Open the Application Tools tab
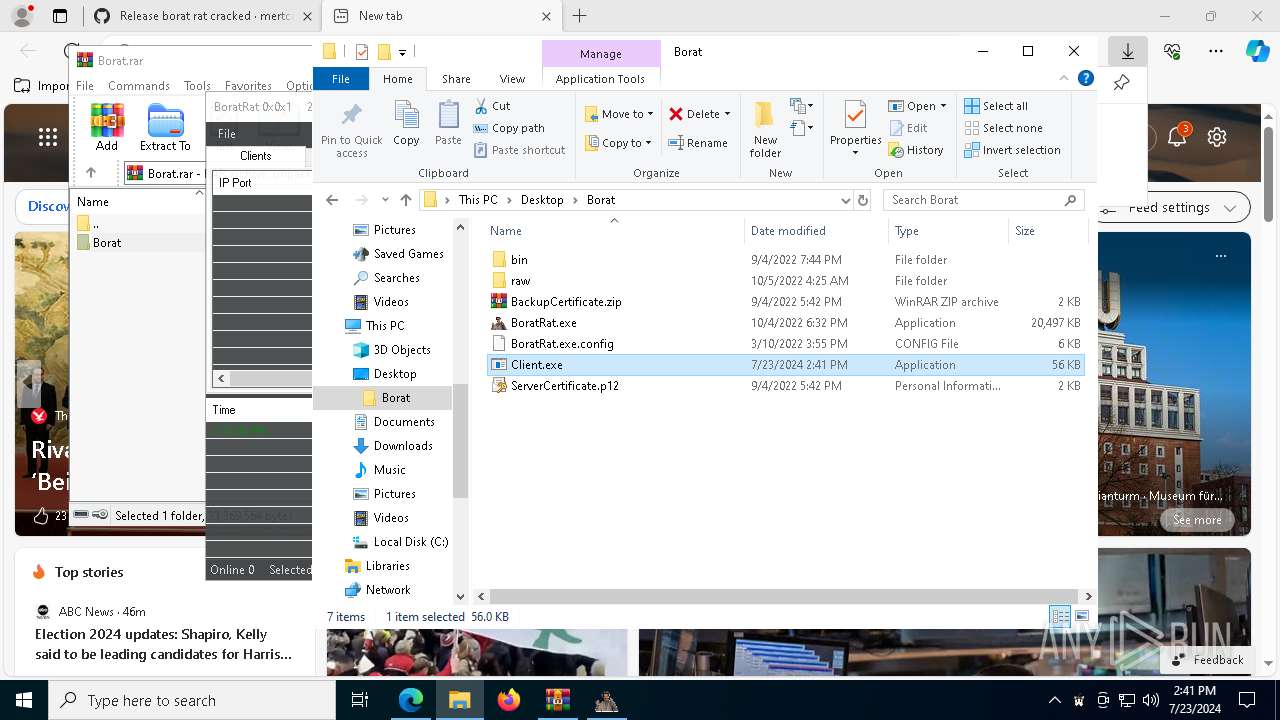Image resolution: width=1280 pixels, height=720 pixels. (600, 79)
